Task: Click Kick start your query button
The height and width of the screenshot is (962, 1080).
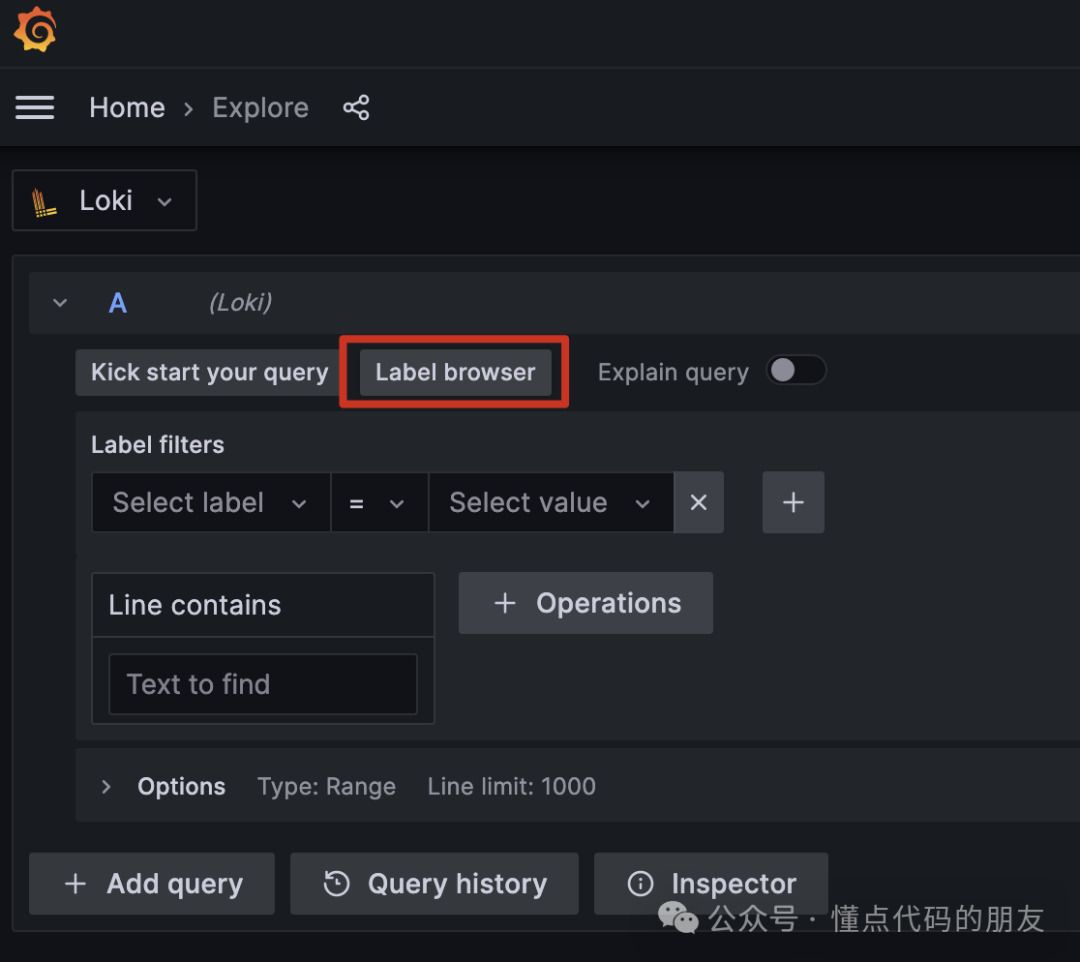Action: point(209,373)
